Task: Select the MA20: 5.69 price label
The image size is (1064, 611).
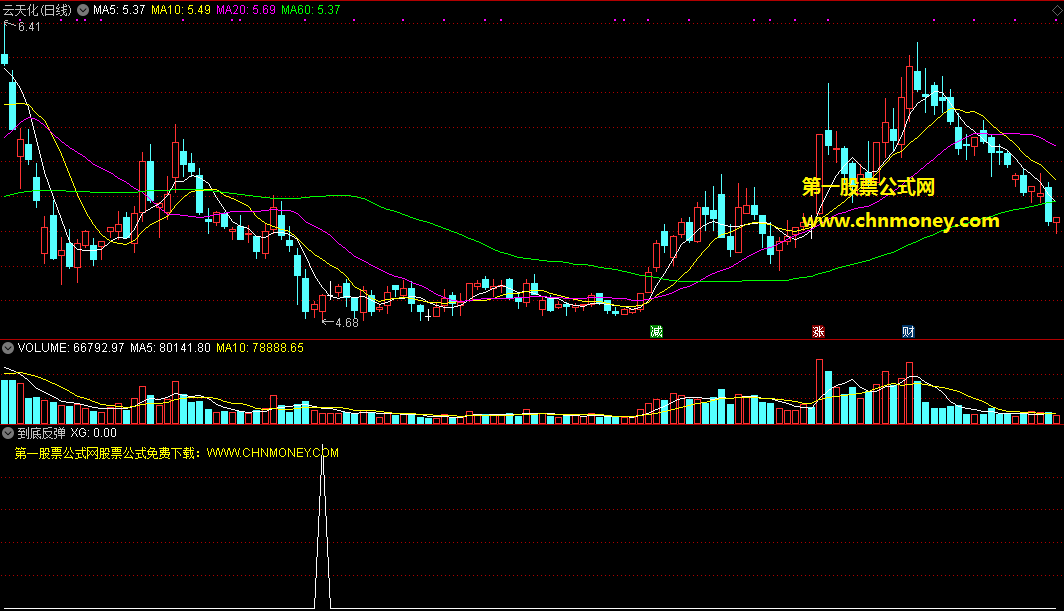Action: click(246, 10)
